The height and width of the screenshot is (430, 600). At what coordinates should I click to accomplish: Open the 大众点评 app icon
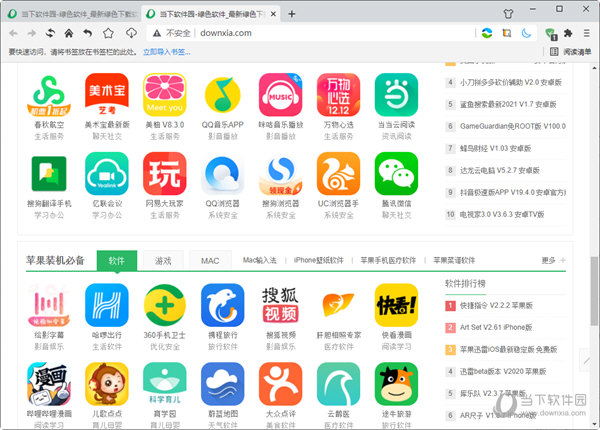[280, 384]
